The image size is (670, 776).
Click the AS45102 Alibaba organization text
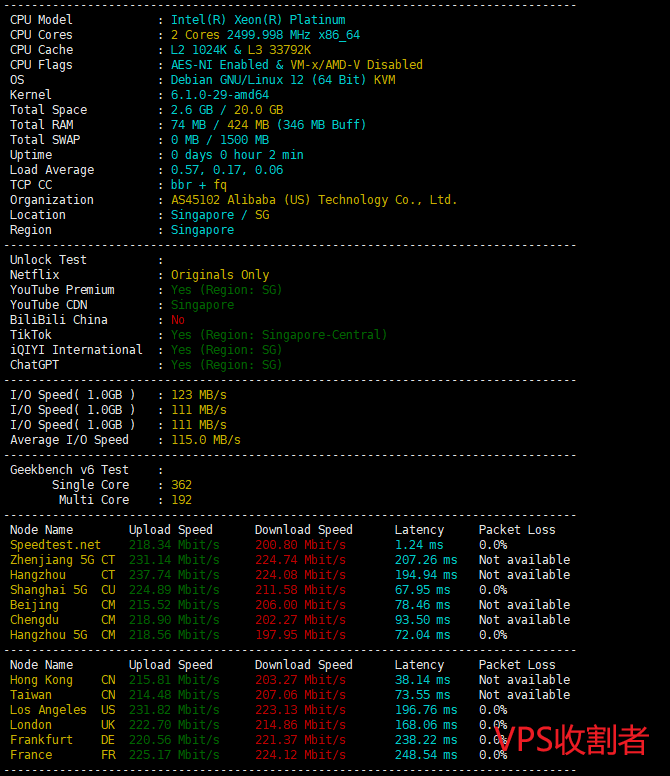[313, 200]
